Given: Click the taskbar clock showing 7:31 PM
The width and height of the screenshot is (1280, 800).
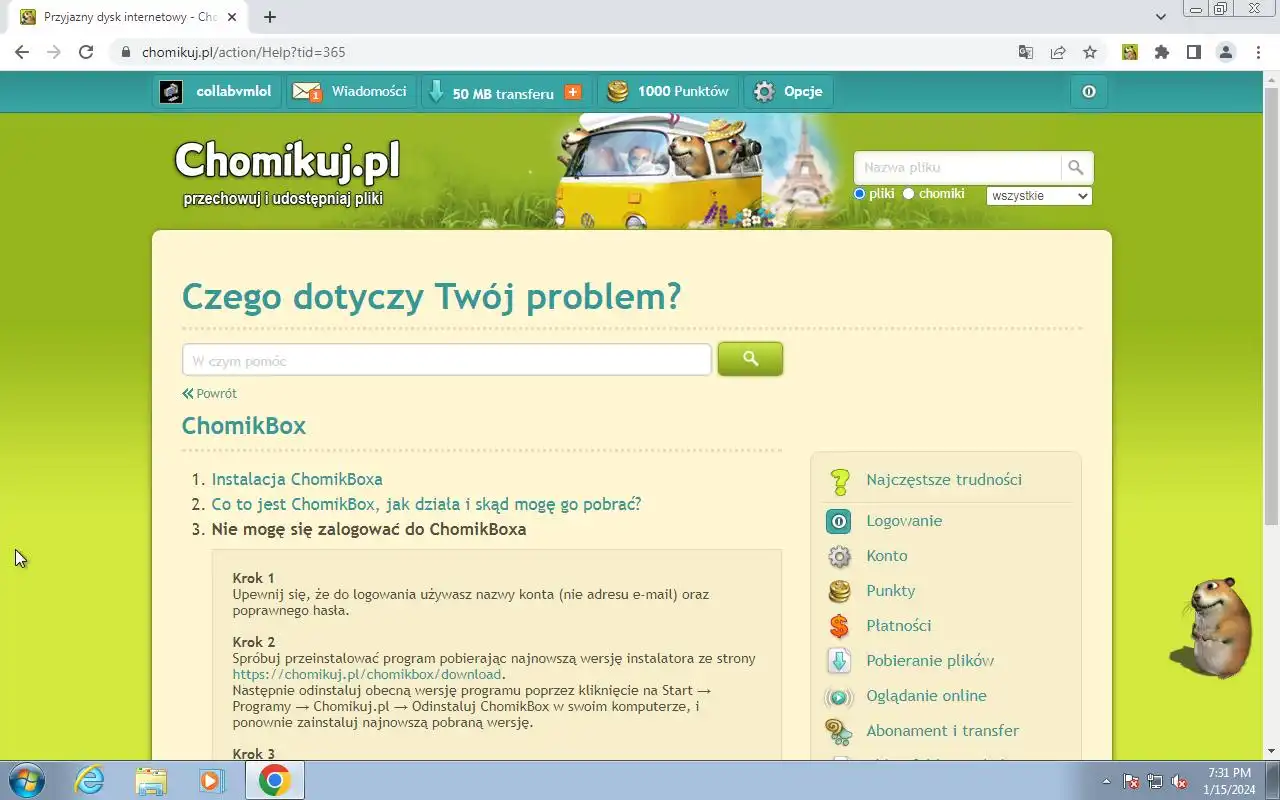Looking at the screenshot, I should [x=1229, y=781].
